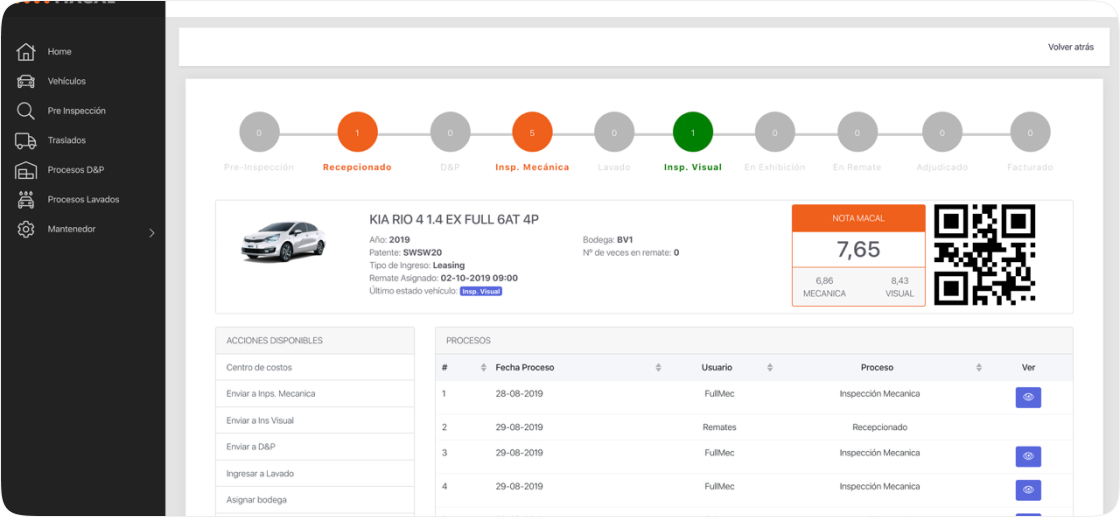Screen dimensions: 1120x517
Task: Click the Remates user cell
Action: click(719, 427)
